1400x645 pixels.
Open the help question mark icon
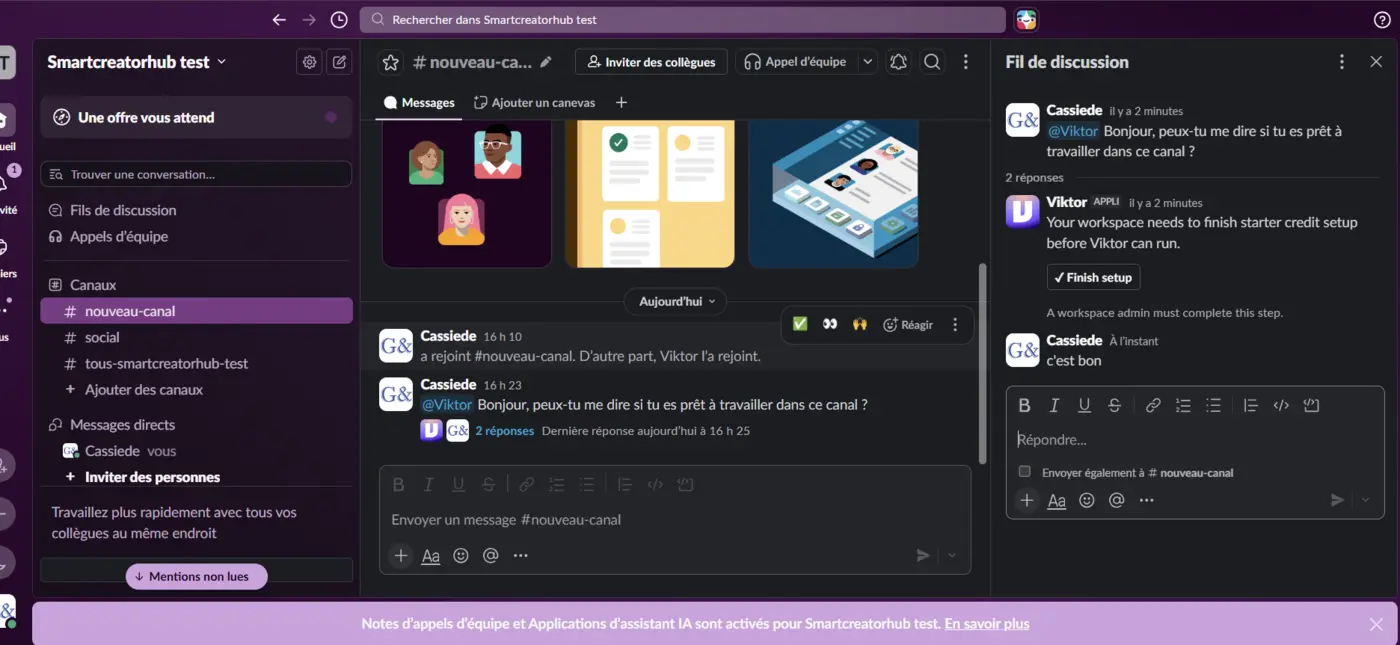click(x=1382, y=20)
